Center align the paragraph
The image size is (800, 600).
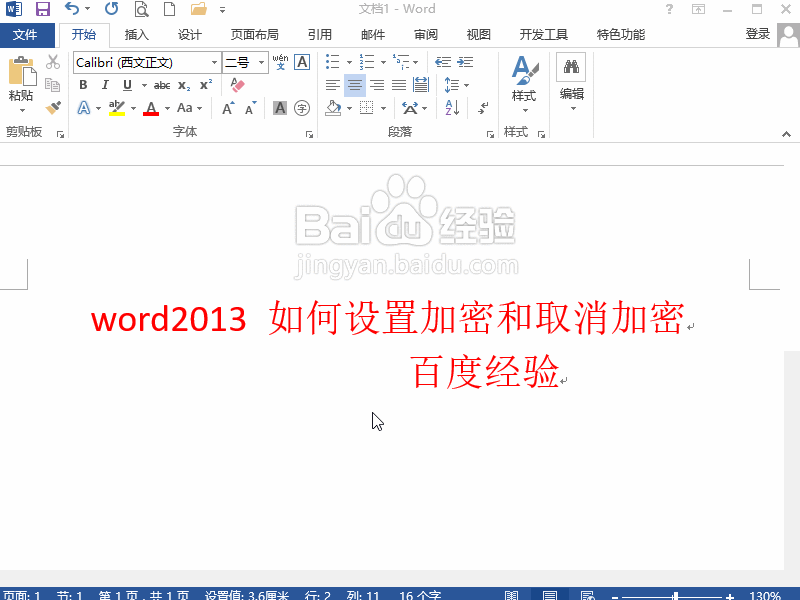[x=355, y=85]
